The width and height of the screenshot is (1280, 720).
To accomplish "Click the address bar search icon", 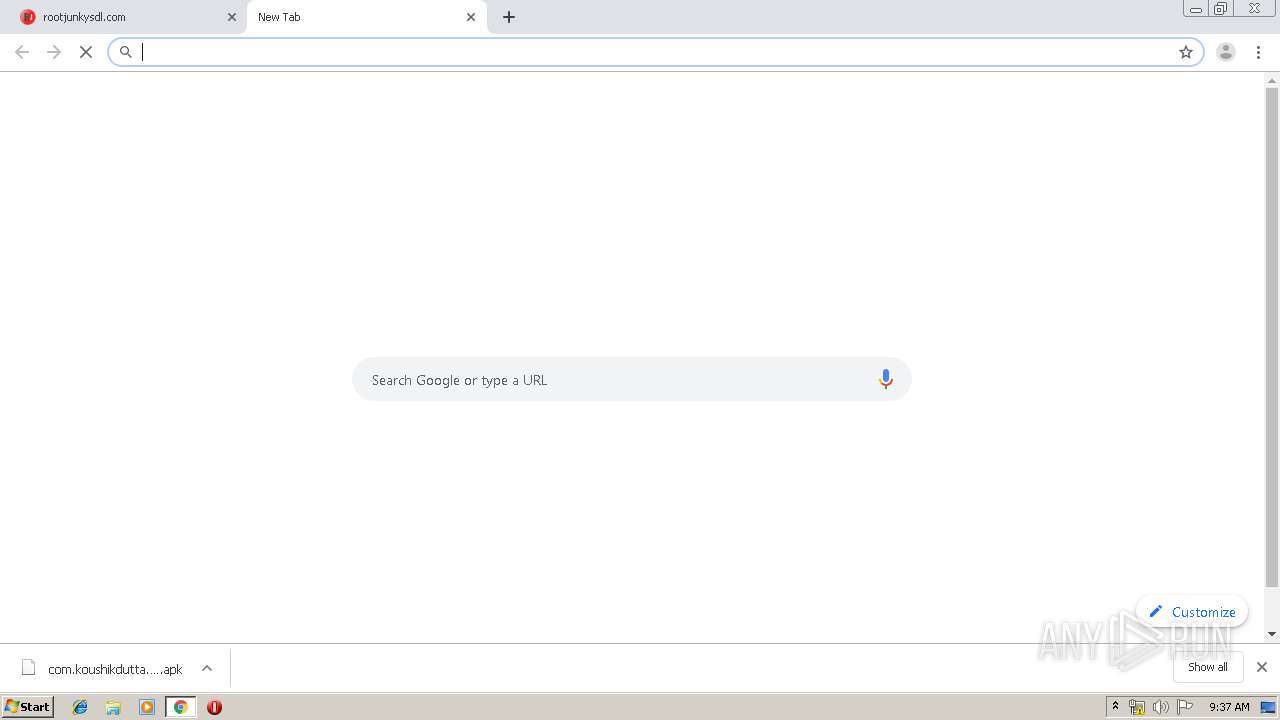I will coord(126,52).
